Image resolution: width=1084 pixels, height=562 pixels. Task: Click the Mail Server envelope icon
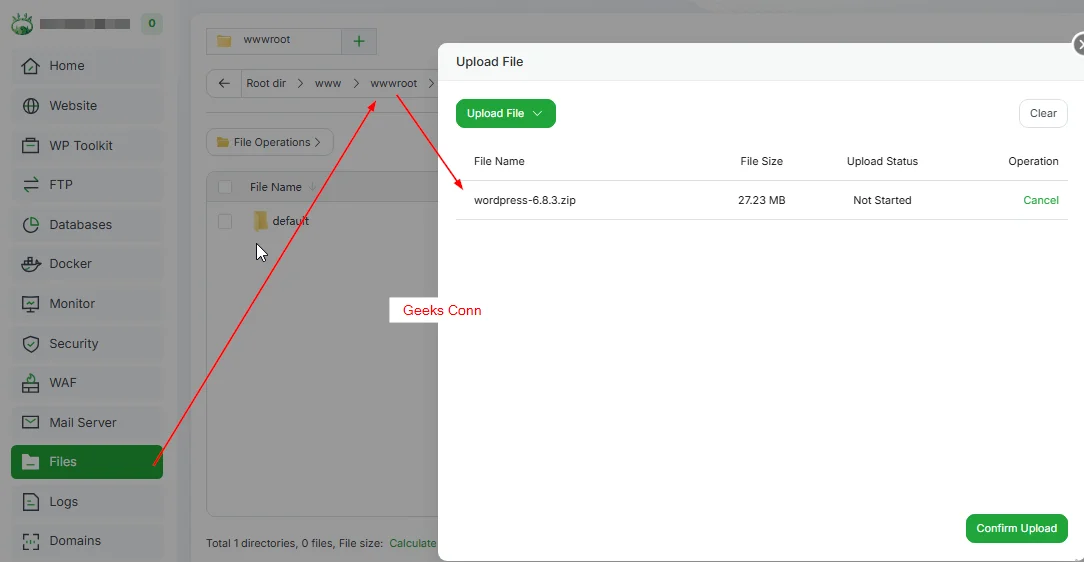coord(30,422)
